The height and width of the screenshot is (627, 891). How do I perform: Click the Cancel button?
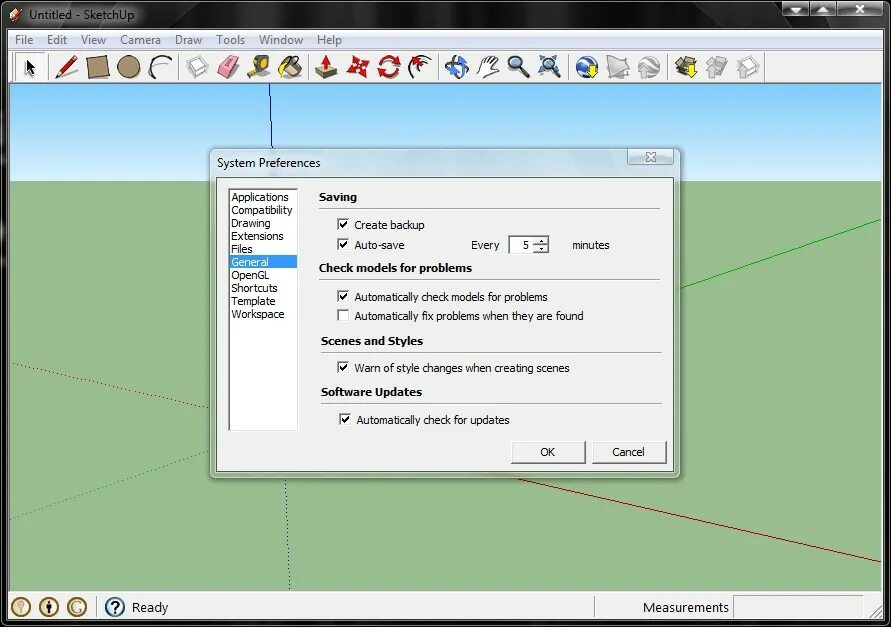(x=628, y=452)
